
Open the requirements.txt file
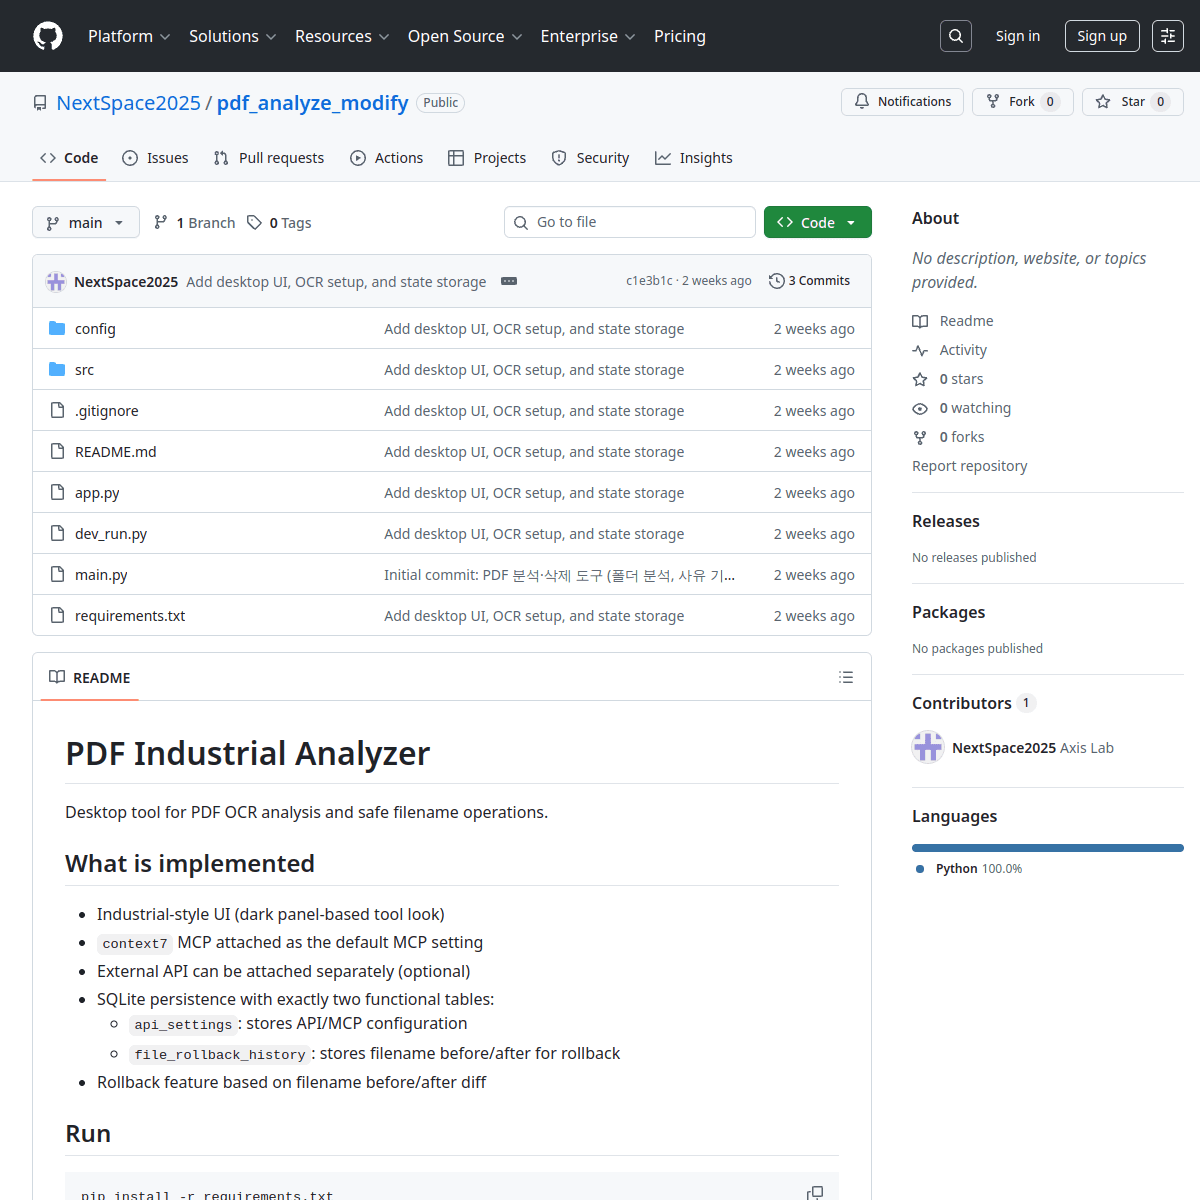130,616
